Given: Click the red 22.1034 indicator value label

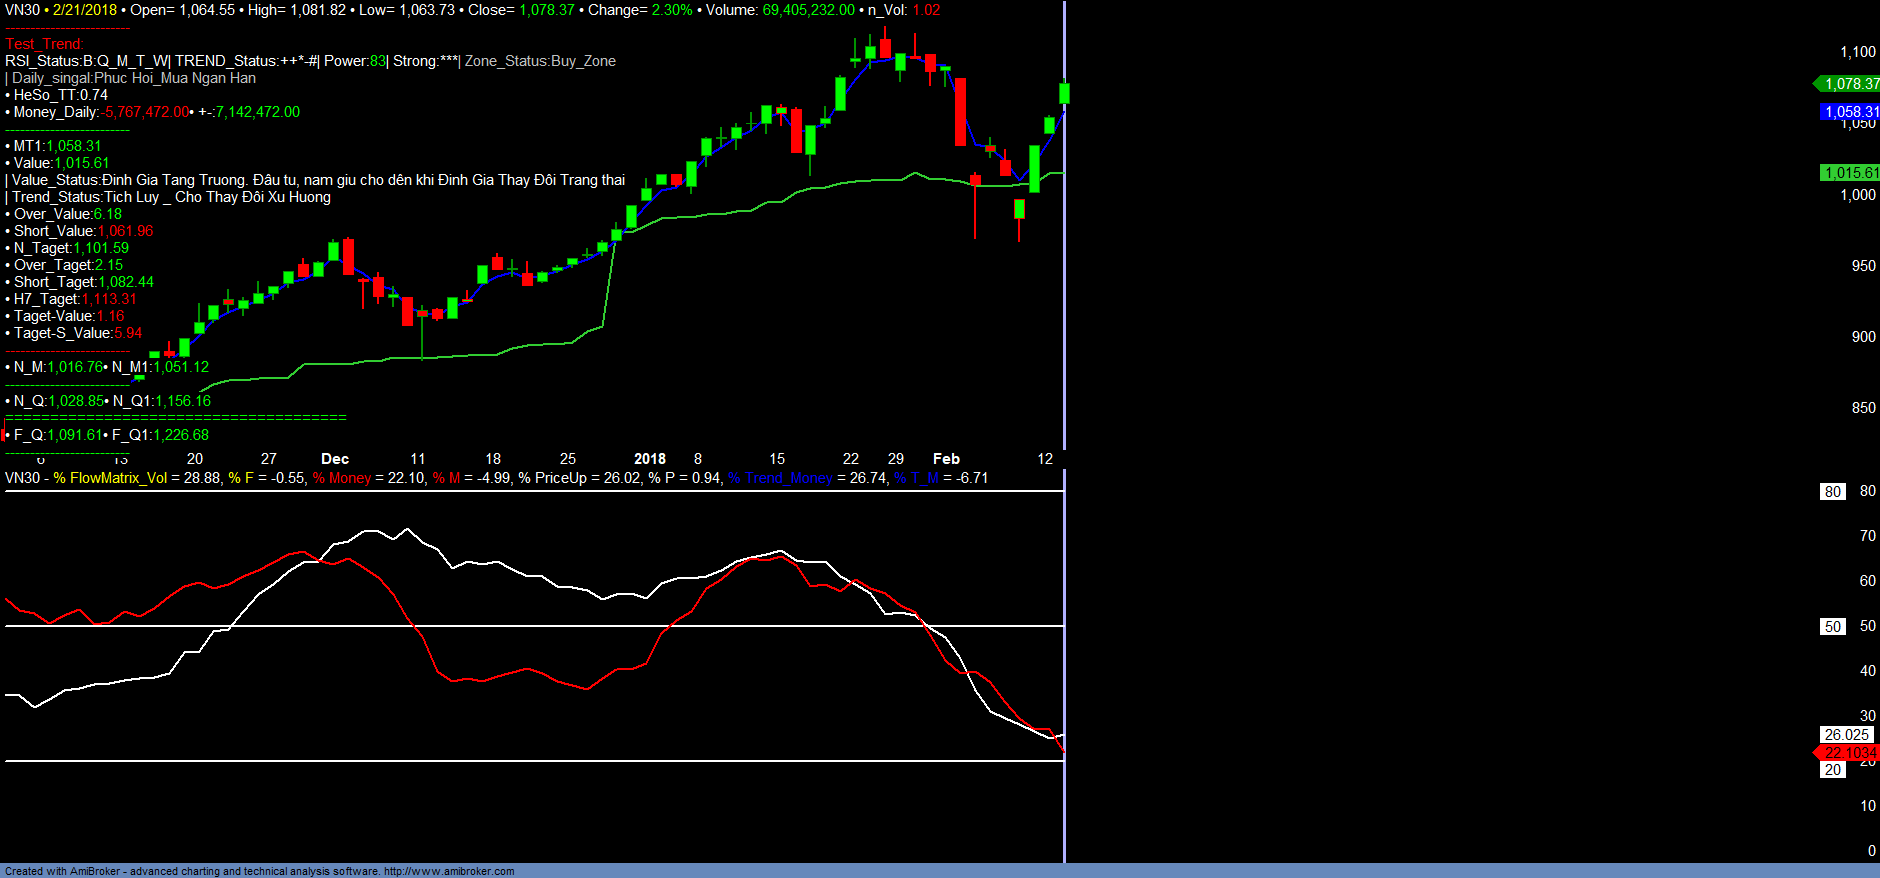Looking at the screenshot, I should click(x=1849, y=753).
